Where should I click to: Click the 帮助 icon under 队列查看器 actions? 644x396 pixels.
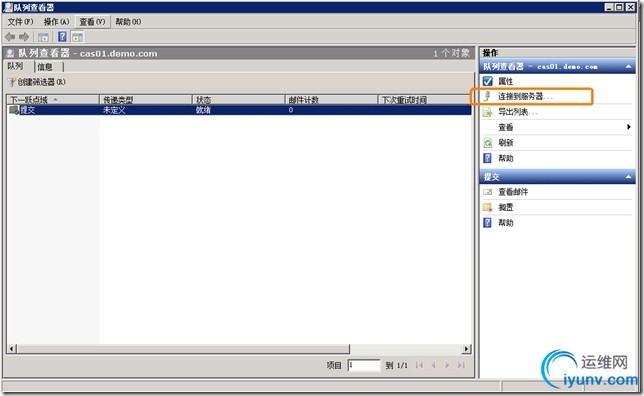488,158
